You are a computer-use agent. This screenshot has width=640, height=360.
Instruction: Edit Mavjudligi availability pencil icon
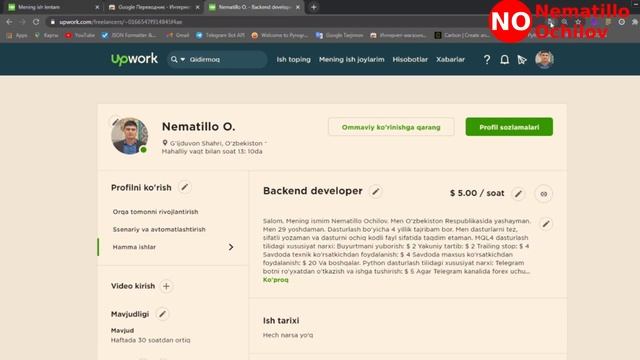162,314
